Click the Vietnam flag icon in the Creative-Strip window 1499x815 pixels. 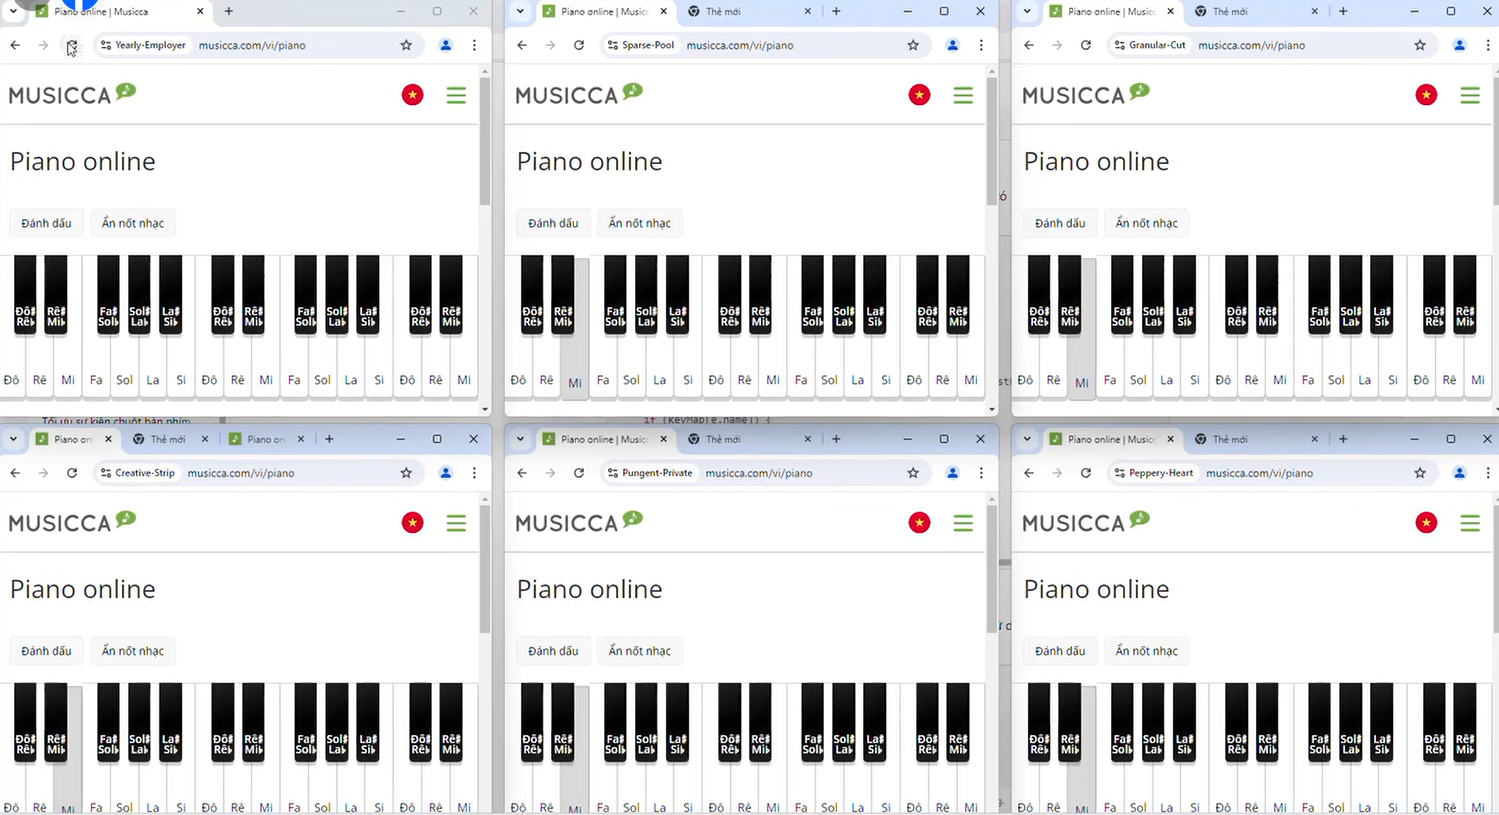point(412,523)
